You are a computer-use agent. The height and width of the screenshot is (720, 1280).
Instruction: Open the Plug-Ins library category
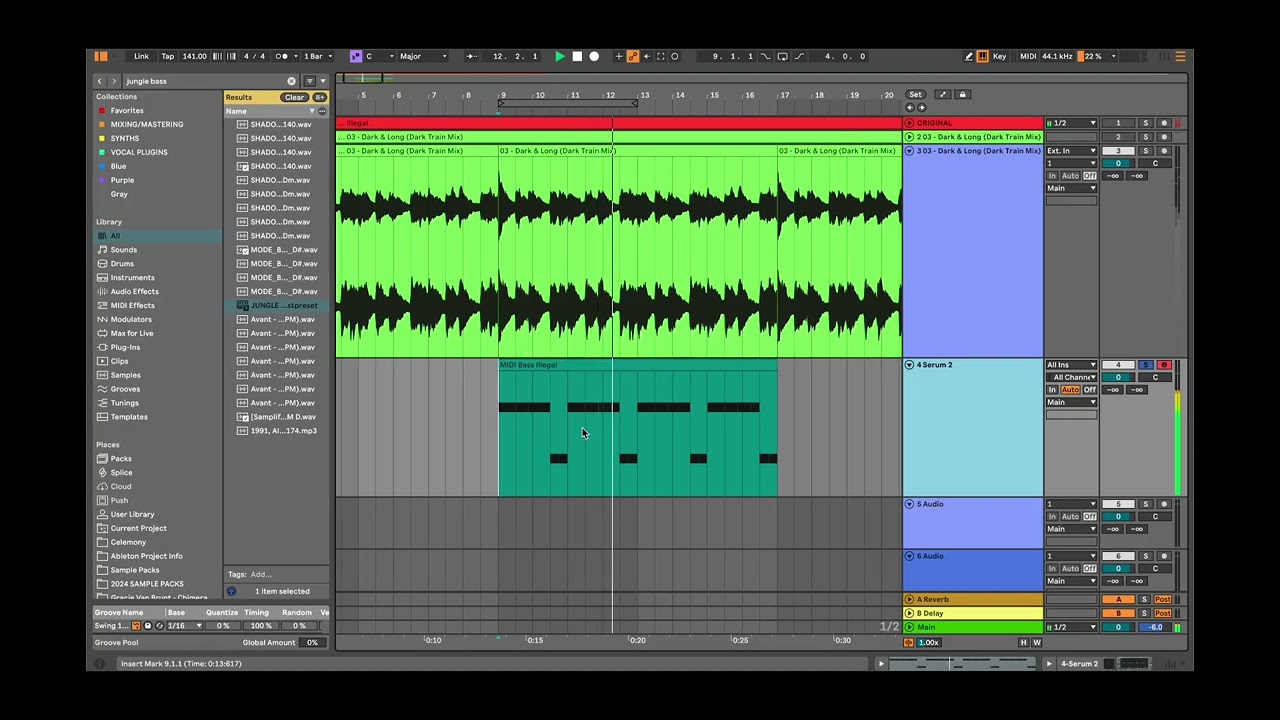(126, 348)
